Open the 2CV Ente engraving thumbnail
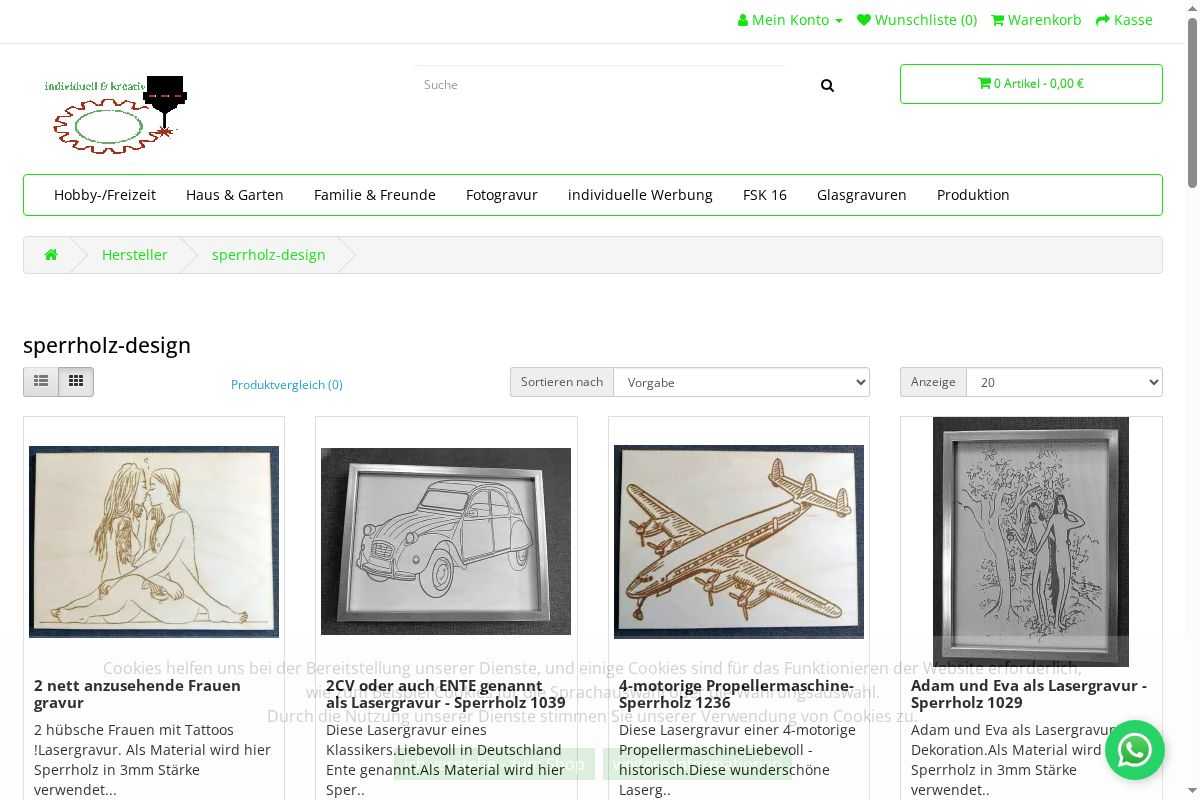Image resolution: width=1200 pixels, height=800 pixels. pyautogui.click(x=446, y=541)
